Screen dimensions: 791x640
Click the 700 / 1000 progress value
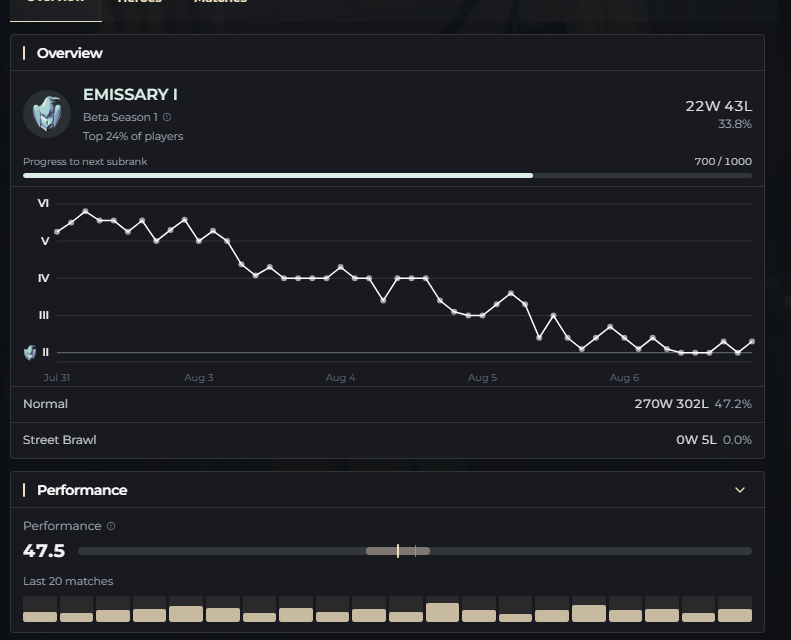723,161
